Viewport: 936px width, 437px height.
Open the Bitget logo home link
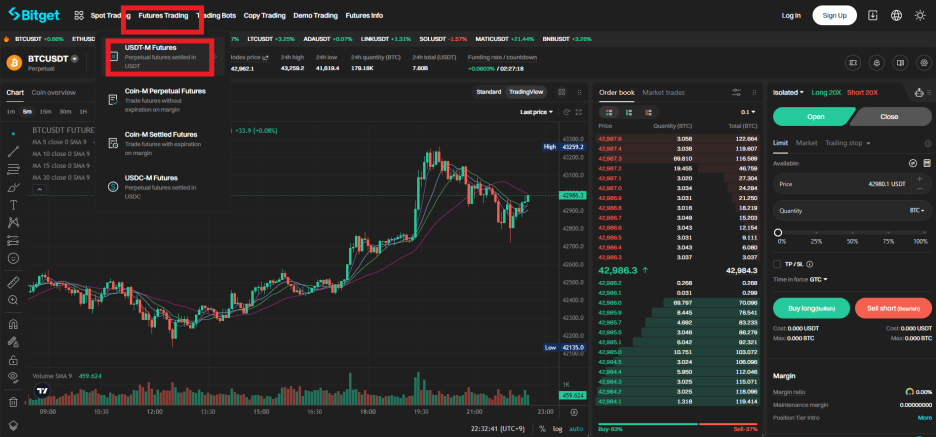pos(33,15)
